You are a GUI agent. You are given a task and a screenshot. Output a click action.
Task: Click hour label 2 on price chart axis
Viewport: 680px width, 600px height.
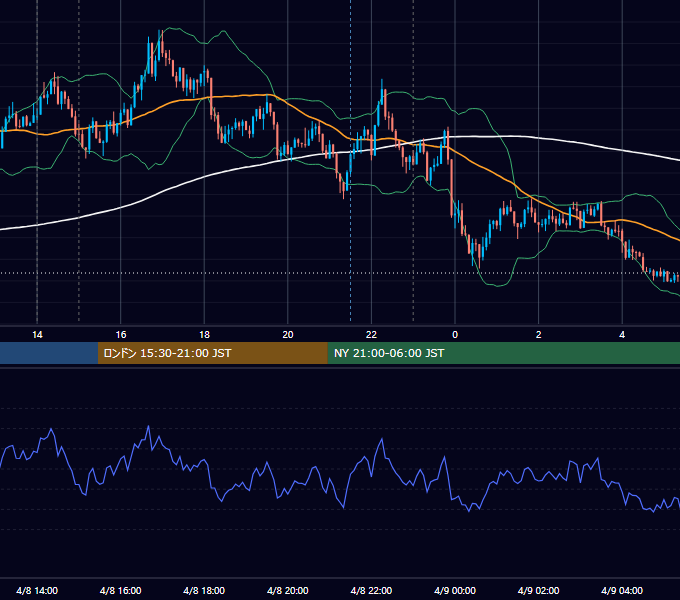(539, 335)
